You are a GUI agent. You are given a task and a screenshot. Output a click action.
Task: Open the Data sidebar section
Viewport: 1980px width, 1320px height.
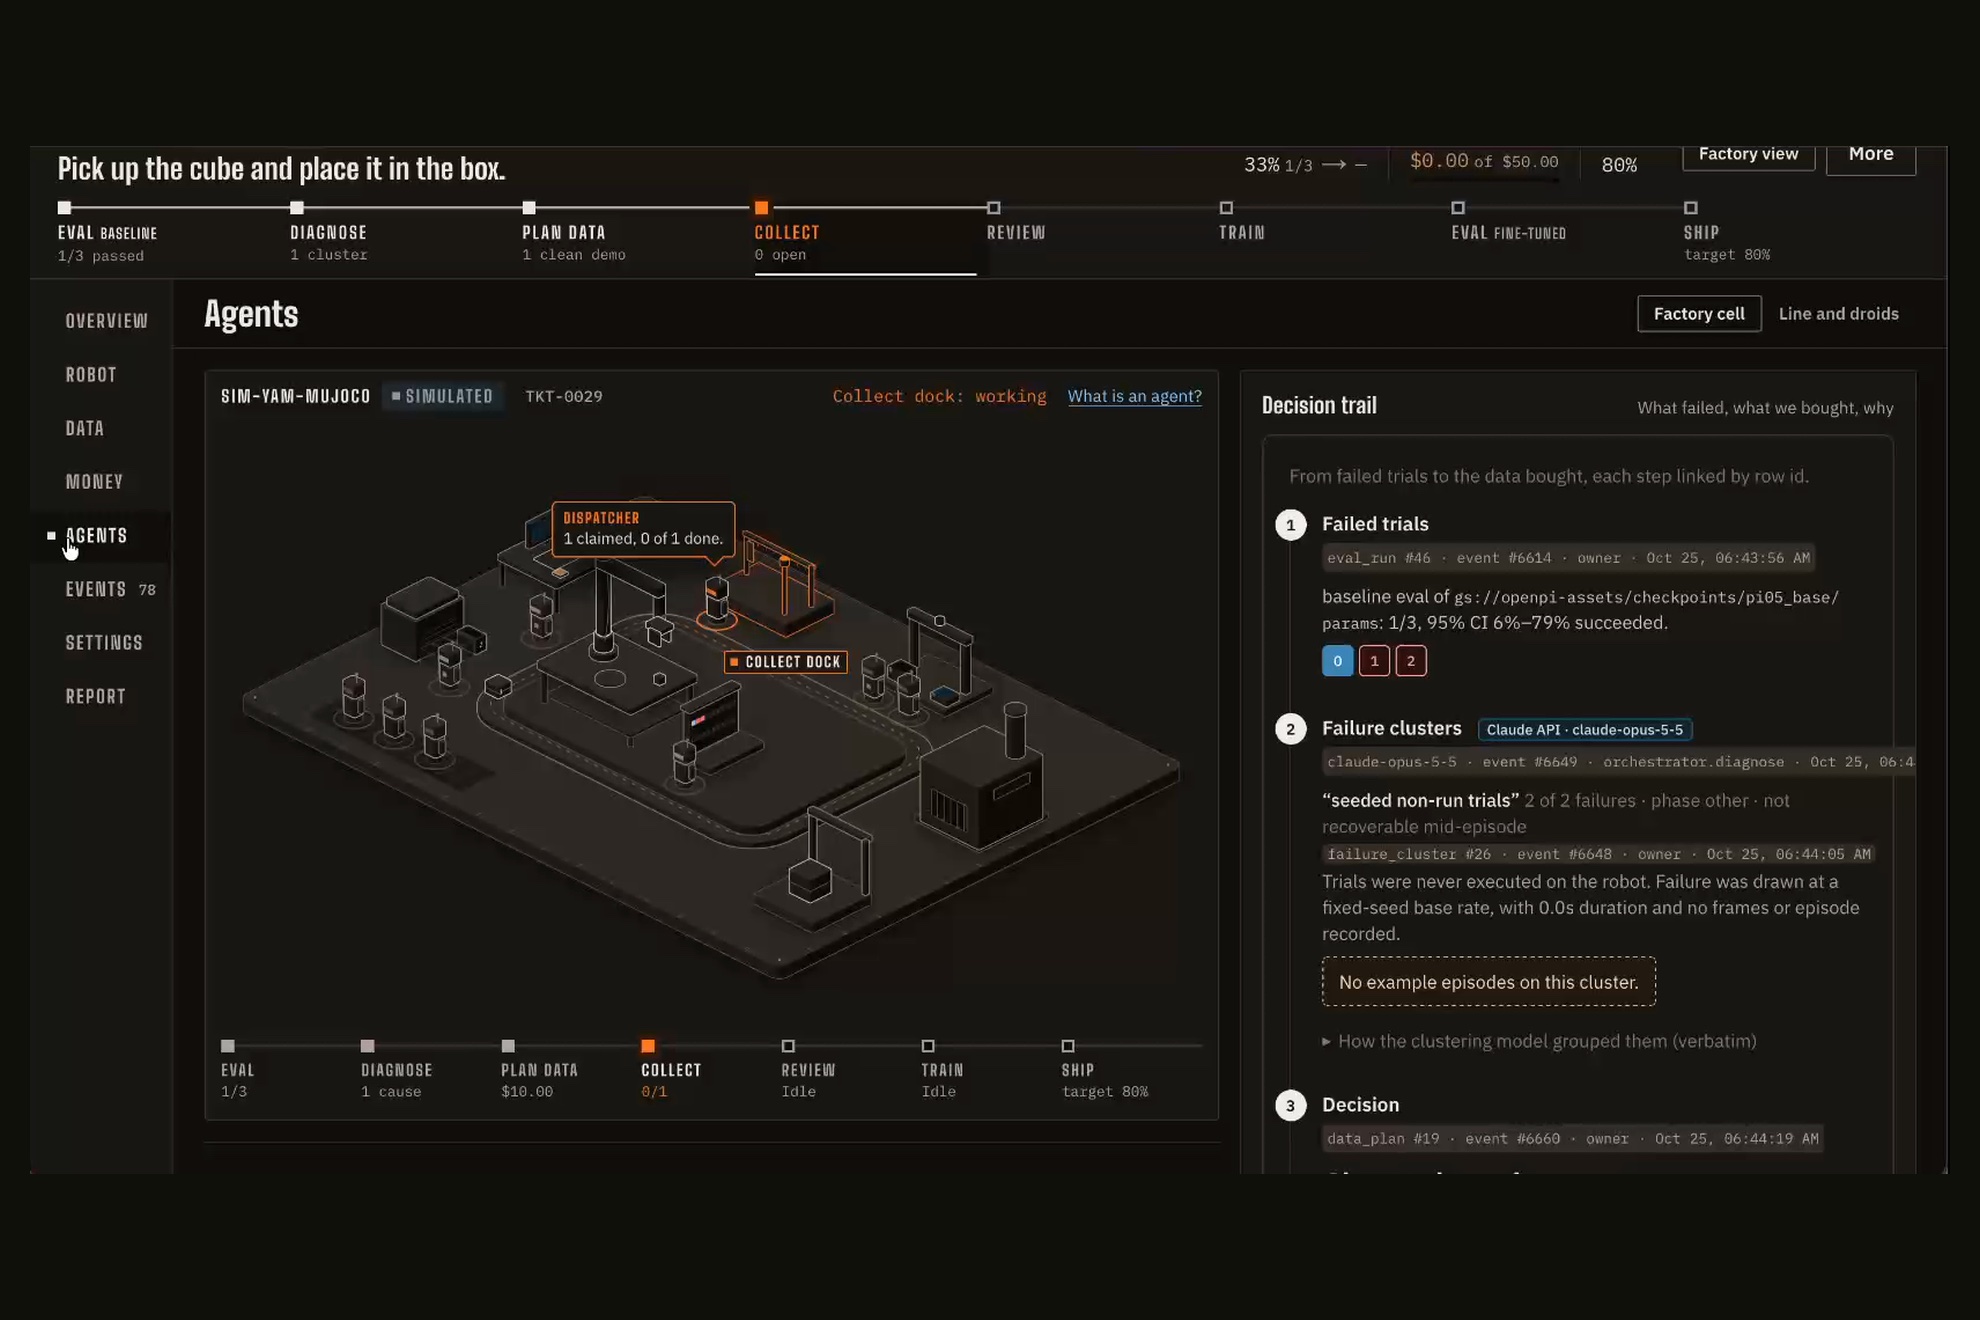pyautogui.click(x=85, y=428)
